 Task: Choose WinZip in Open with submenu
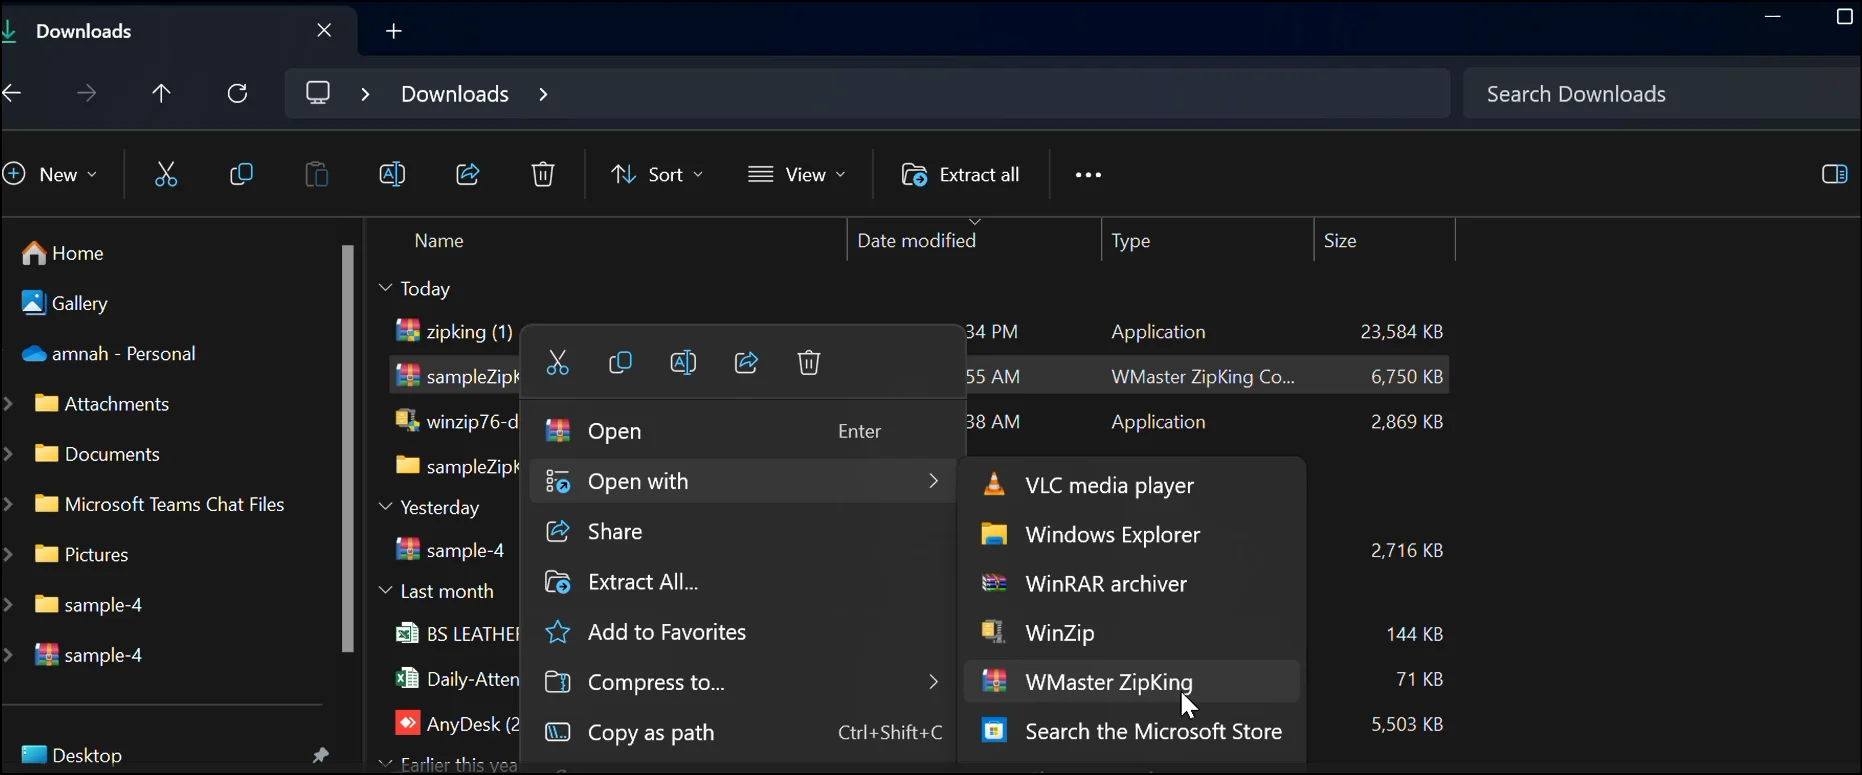tap(1132, 633)
